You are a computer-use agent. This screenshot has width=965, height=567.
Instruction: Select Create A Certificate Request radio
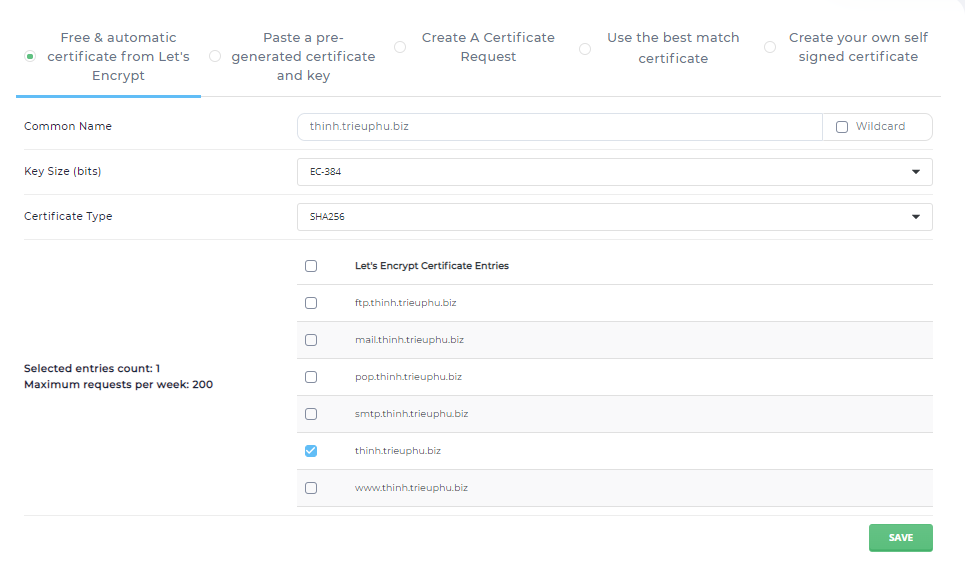pyautogui.click(x=400, y=47)
